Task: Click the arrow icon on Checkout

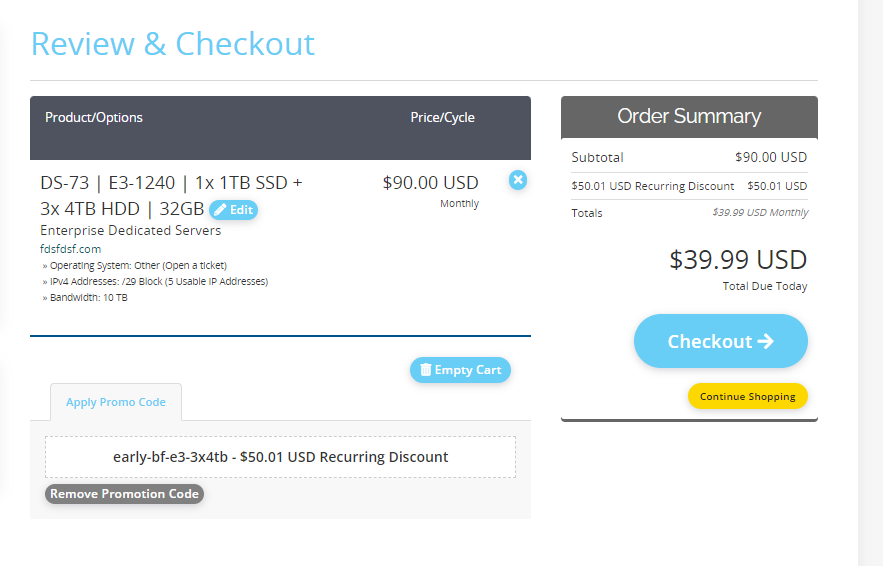Action: click(765, 341)
